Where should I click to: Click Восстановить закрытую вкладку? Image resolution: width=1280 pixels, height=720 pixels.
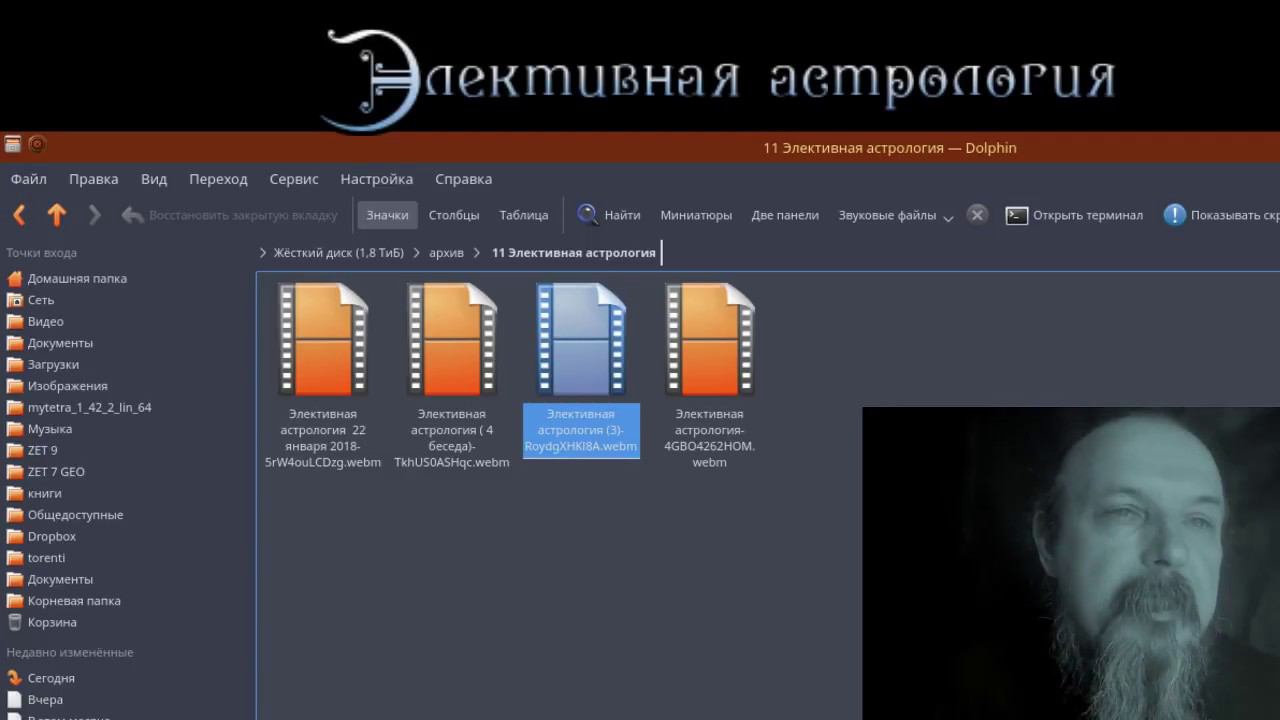coord(229,215)
